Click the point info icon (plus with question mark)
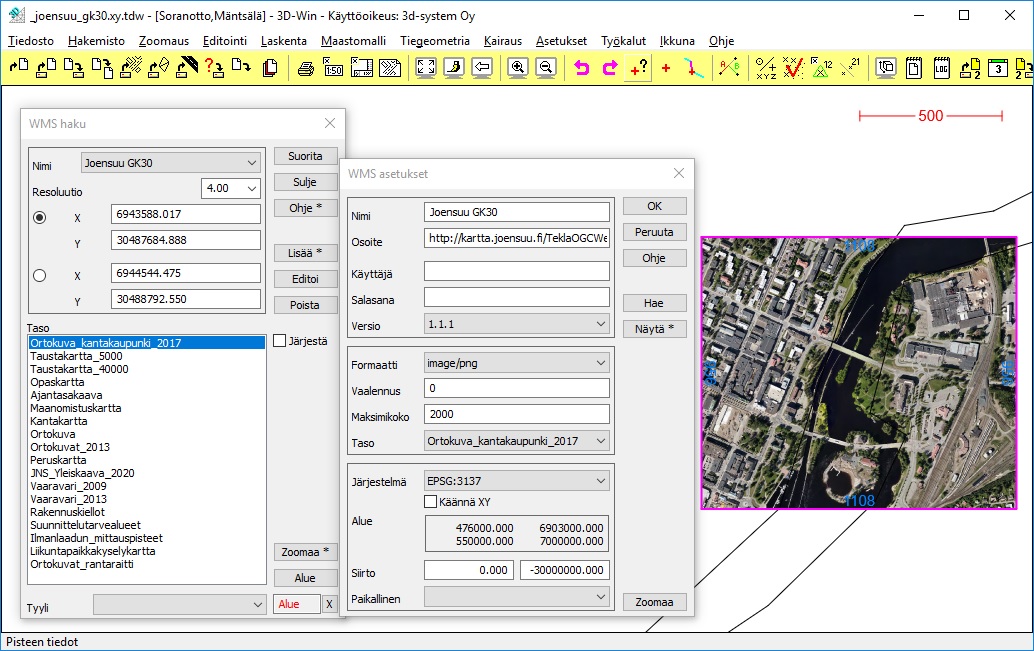Image resolution: width=1034 pixels, height=651 pixels. 638,67
